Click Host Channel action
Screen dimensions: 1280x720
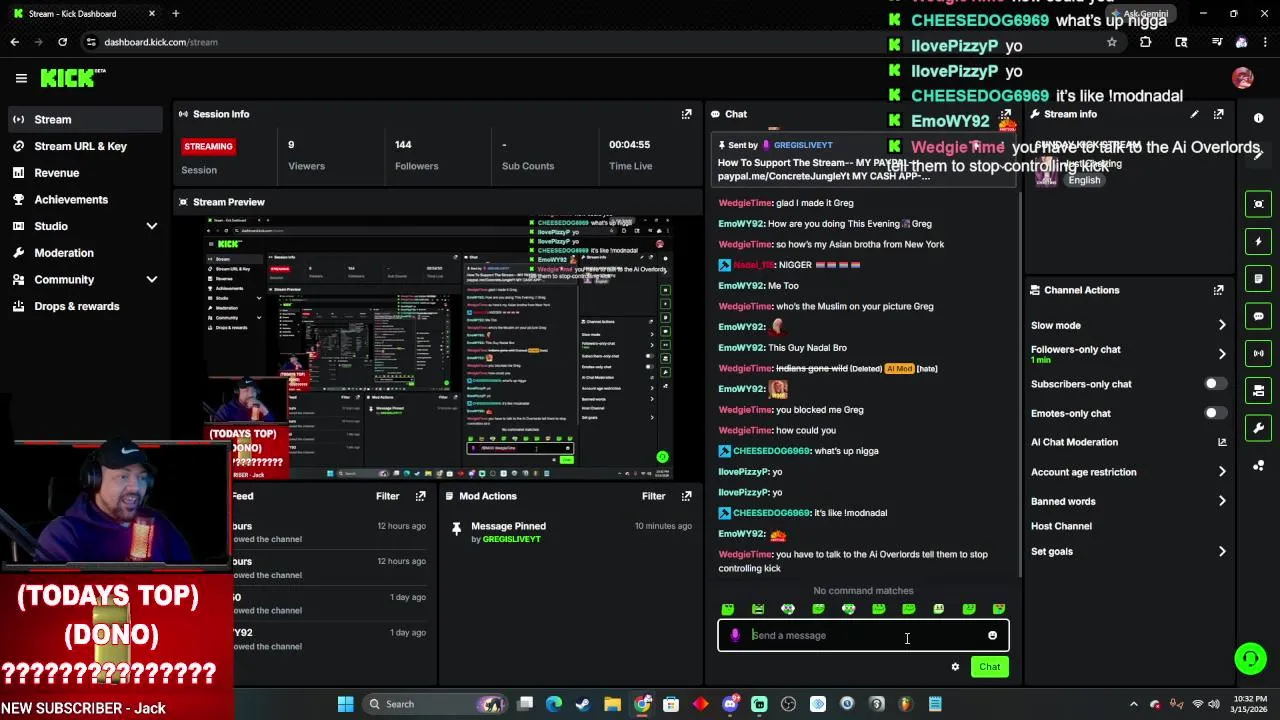(x=1061, y=526)
